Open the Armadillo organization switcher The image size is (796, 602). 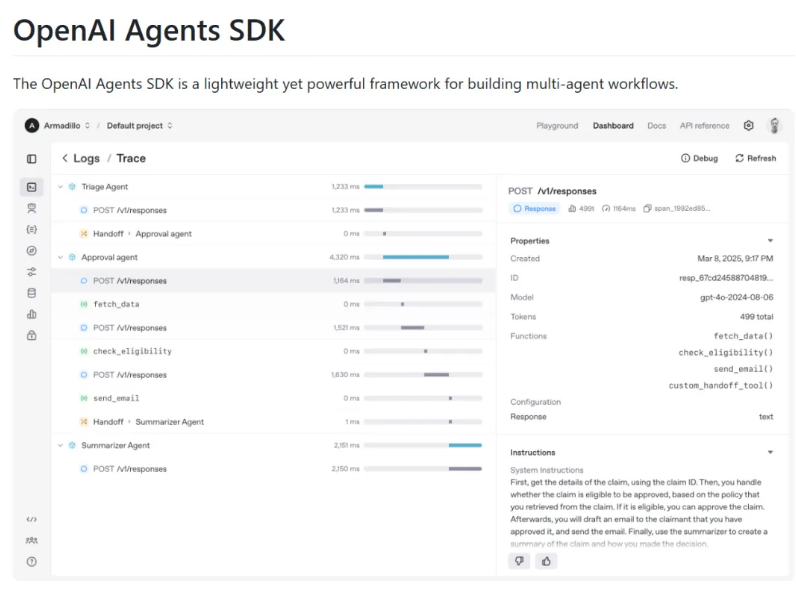coord(67,125)
